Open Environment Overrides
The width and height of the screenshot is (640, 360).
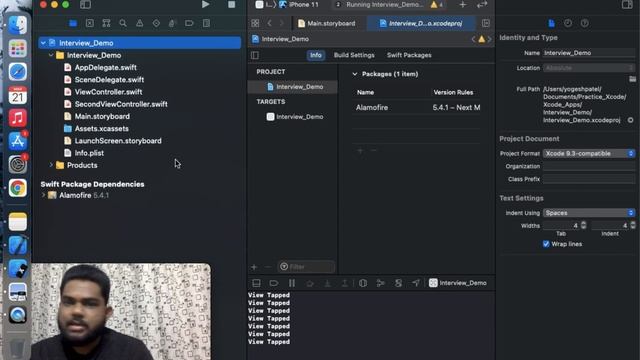tap(398, 283)
